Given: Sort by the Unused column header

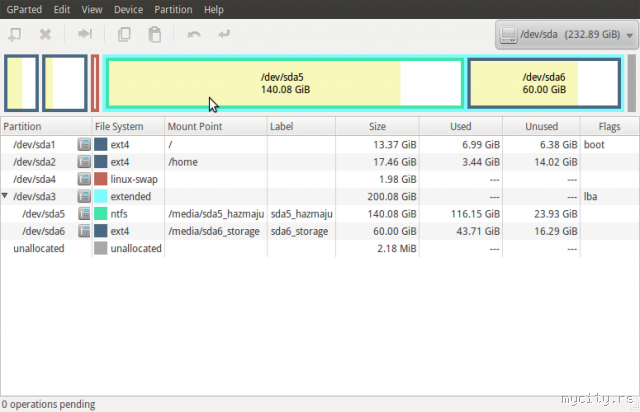Looking at the screenshot, I should coord(541,127).
